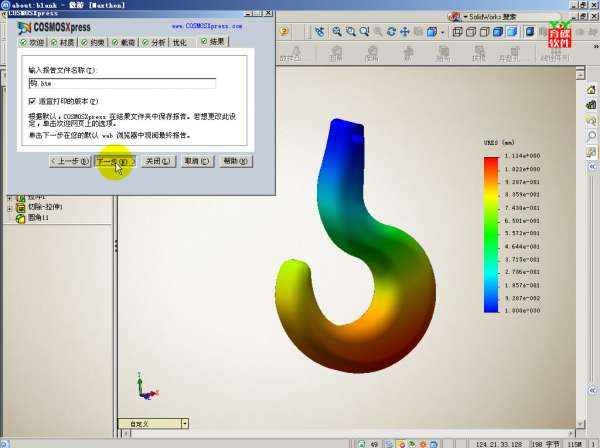Click the 上一步 back button
600x448 pixels.
coord(70,161)
